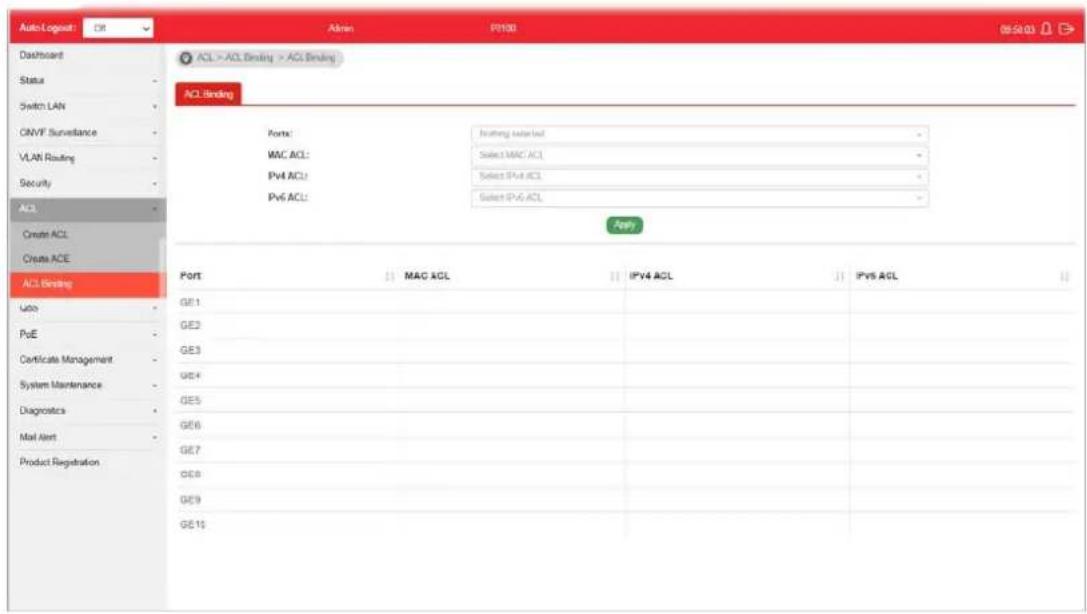Viewport: 1087px width, 614px height.
Task: Sort table by IPv6 ACL column icon
Action: 1065,277
